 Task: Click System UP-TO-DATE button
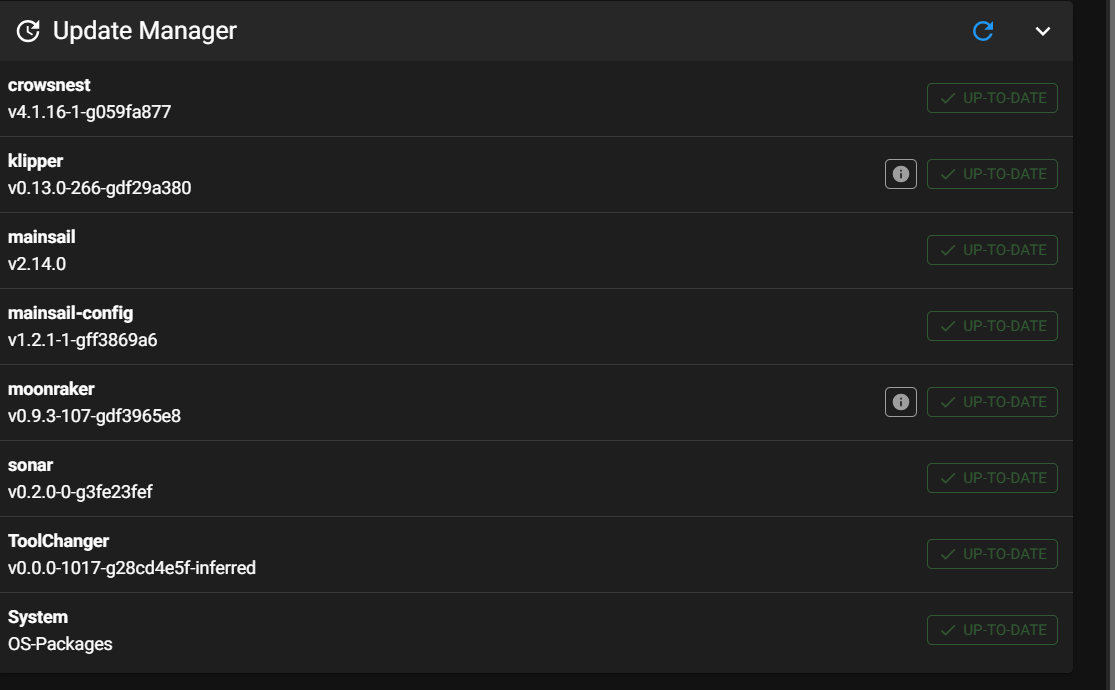pos(992,630)
